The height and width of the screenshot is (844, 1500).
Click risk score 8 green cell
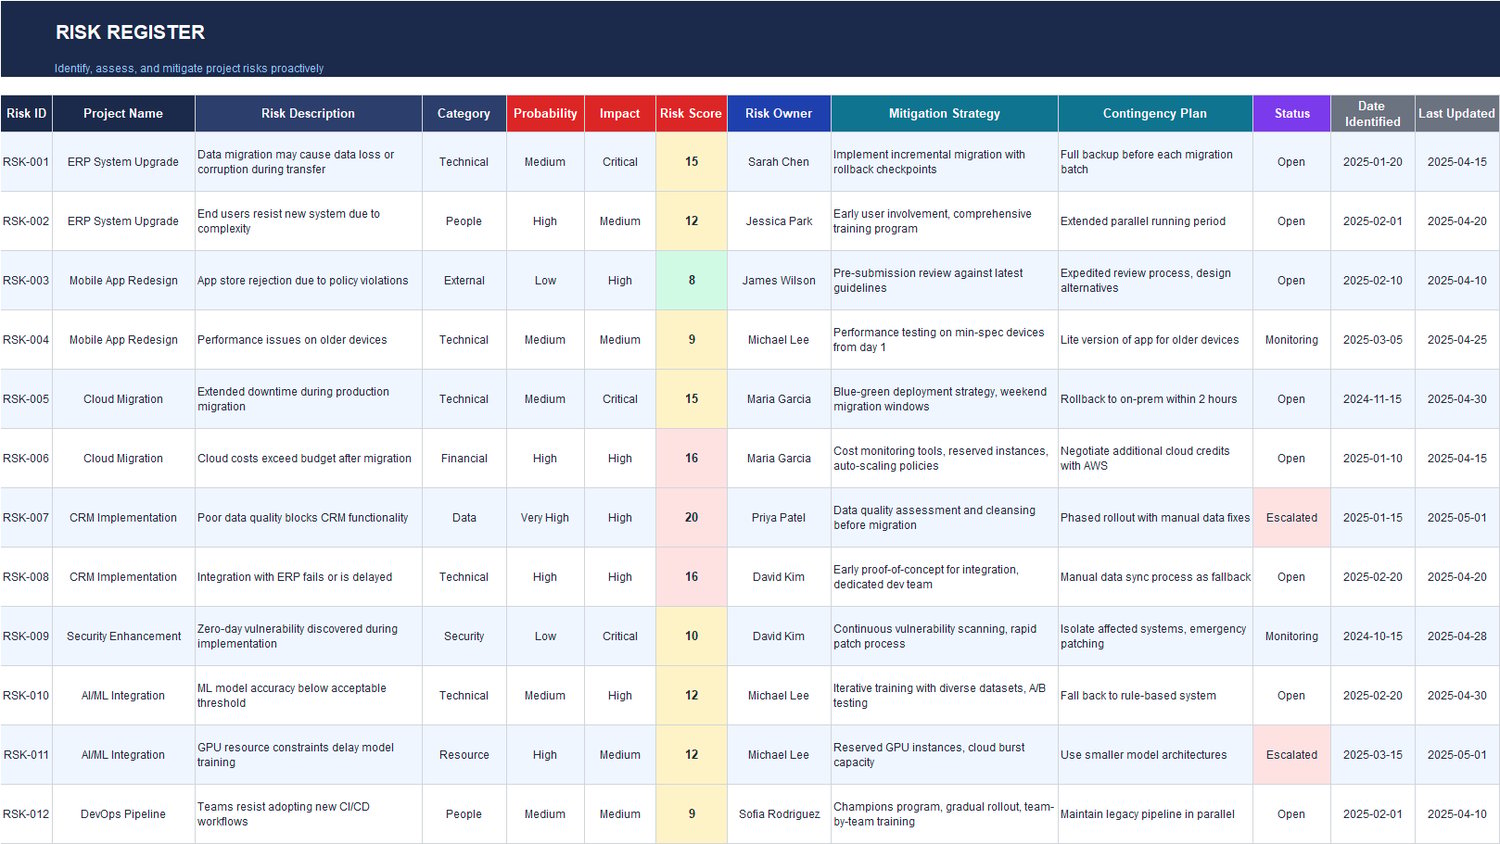tap(691, 281)
